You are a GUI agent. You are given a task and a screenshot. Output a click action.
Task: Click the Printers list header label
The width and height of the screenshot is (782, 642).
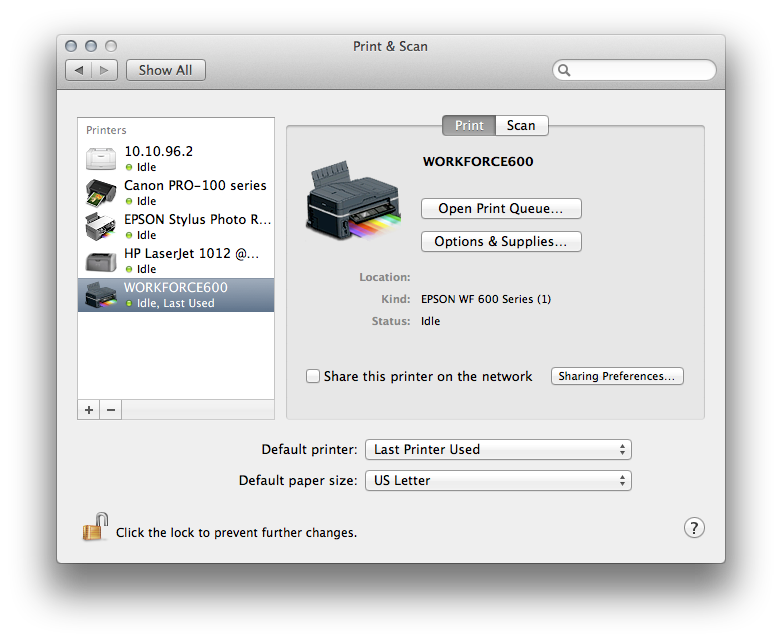pyautogui.click(x=106, y=130)
